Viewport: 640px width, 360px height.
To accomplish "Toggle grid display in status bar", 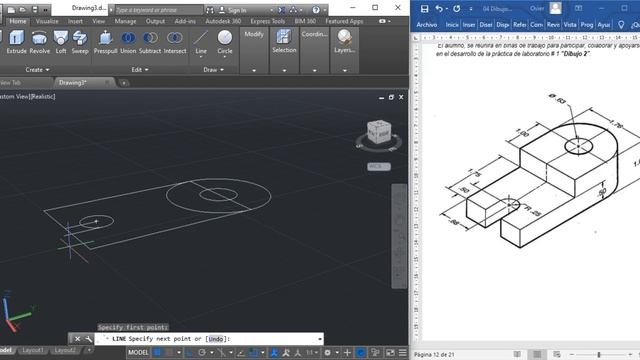I will tap(157, 353).
